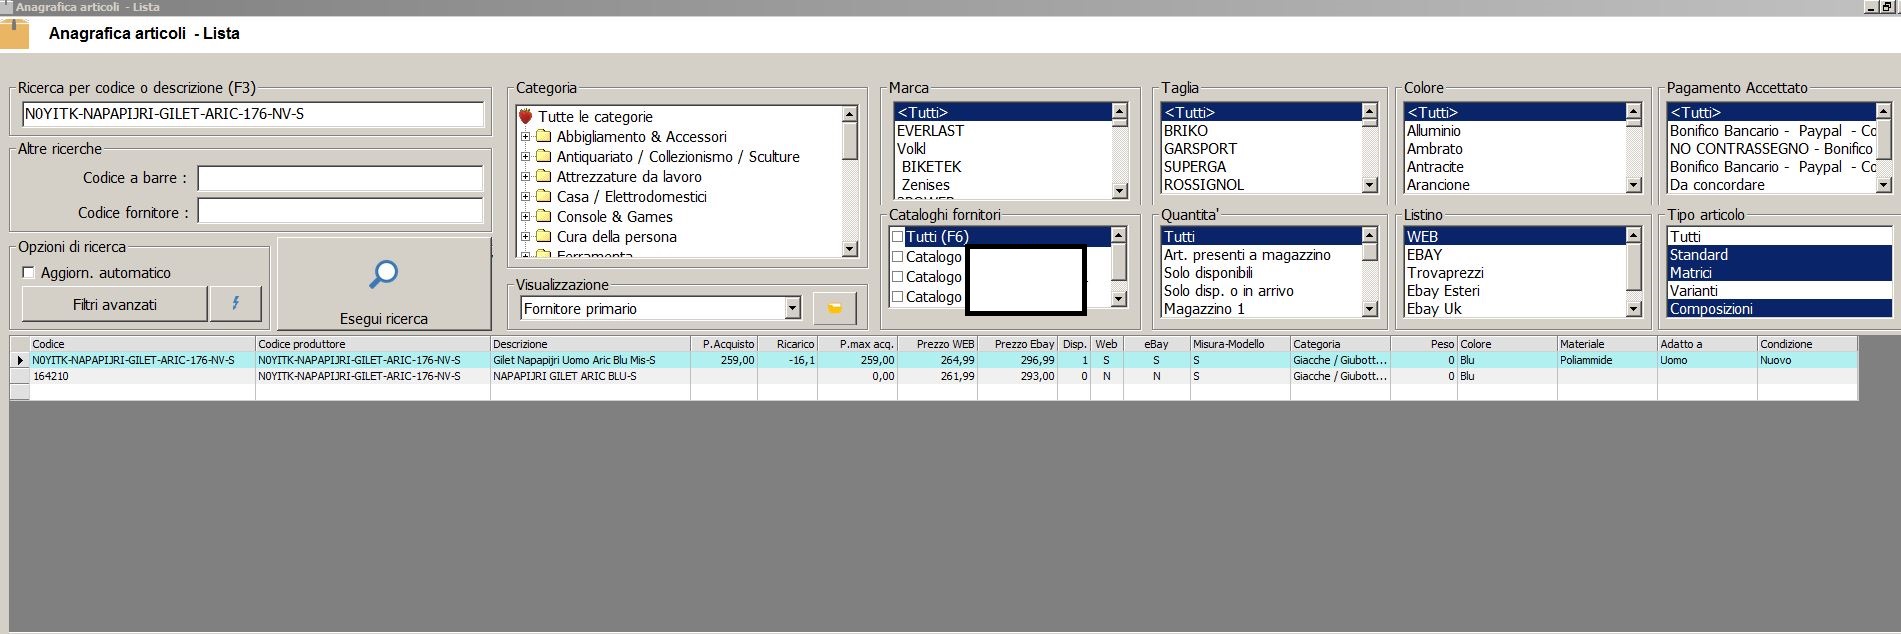Click the package icon in window header
Image resolution: width=1901 pixels, height=634 pixels.
click(x=14, y=33)
